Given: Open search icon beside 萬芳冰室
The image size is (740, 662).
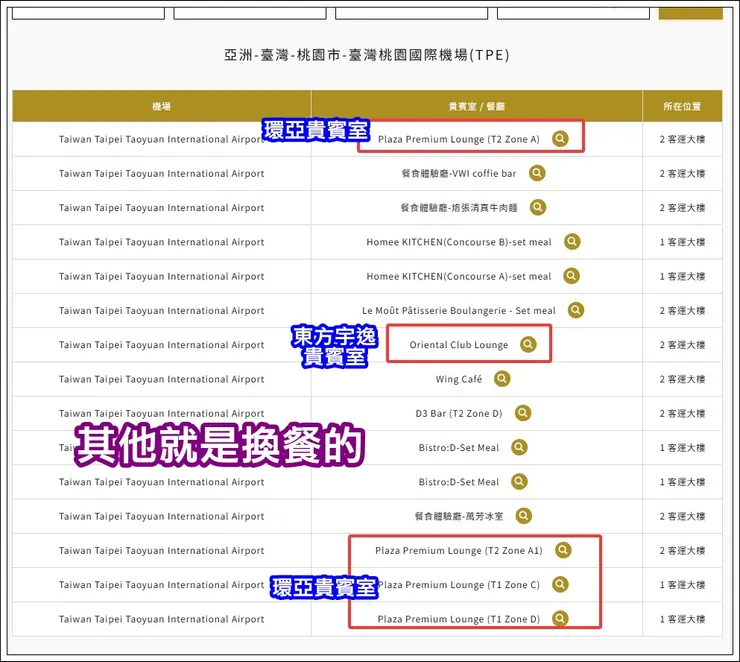Looking at the screenshot, I should click(523, 516).
